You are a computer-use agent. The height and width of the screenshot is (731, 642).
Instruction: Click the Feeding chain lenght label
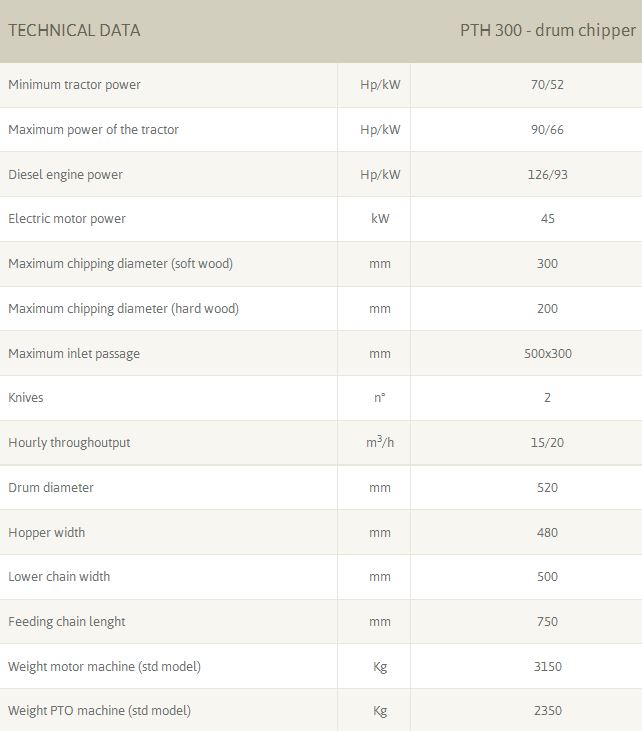(x=67, y=622)
